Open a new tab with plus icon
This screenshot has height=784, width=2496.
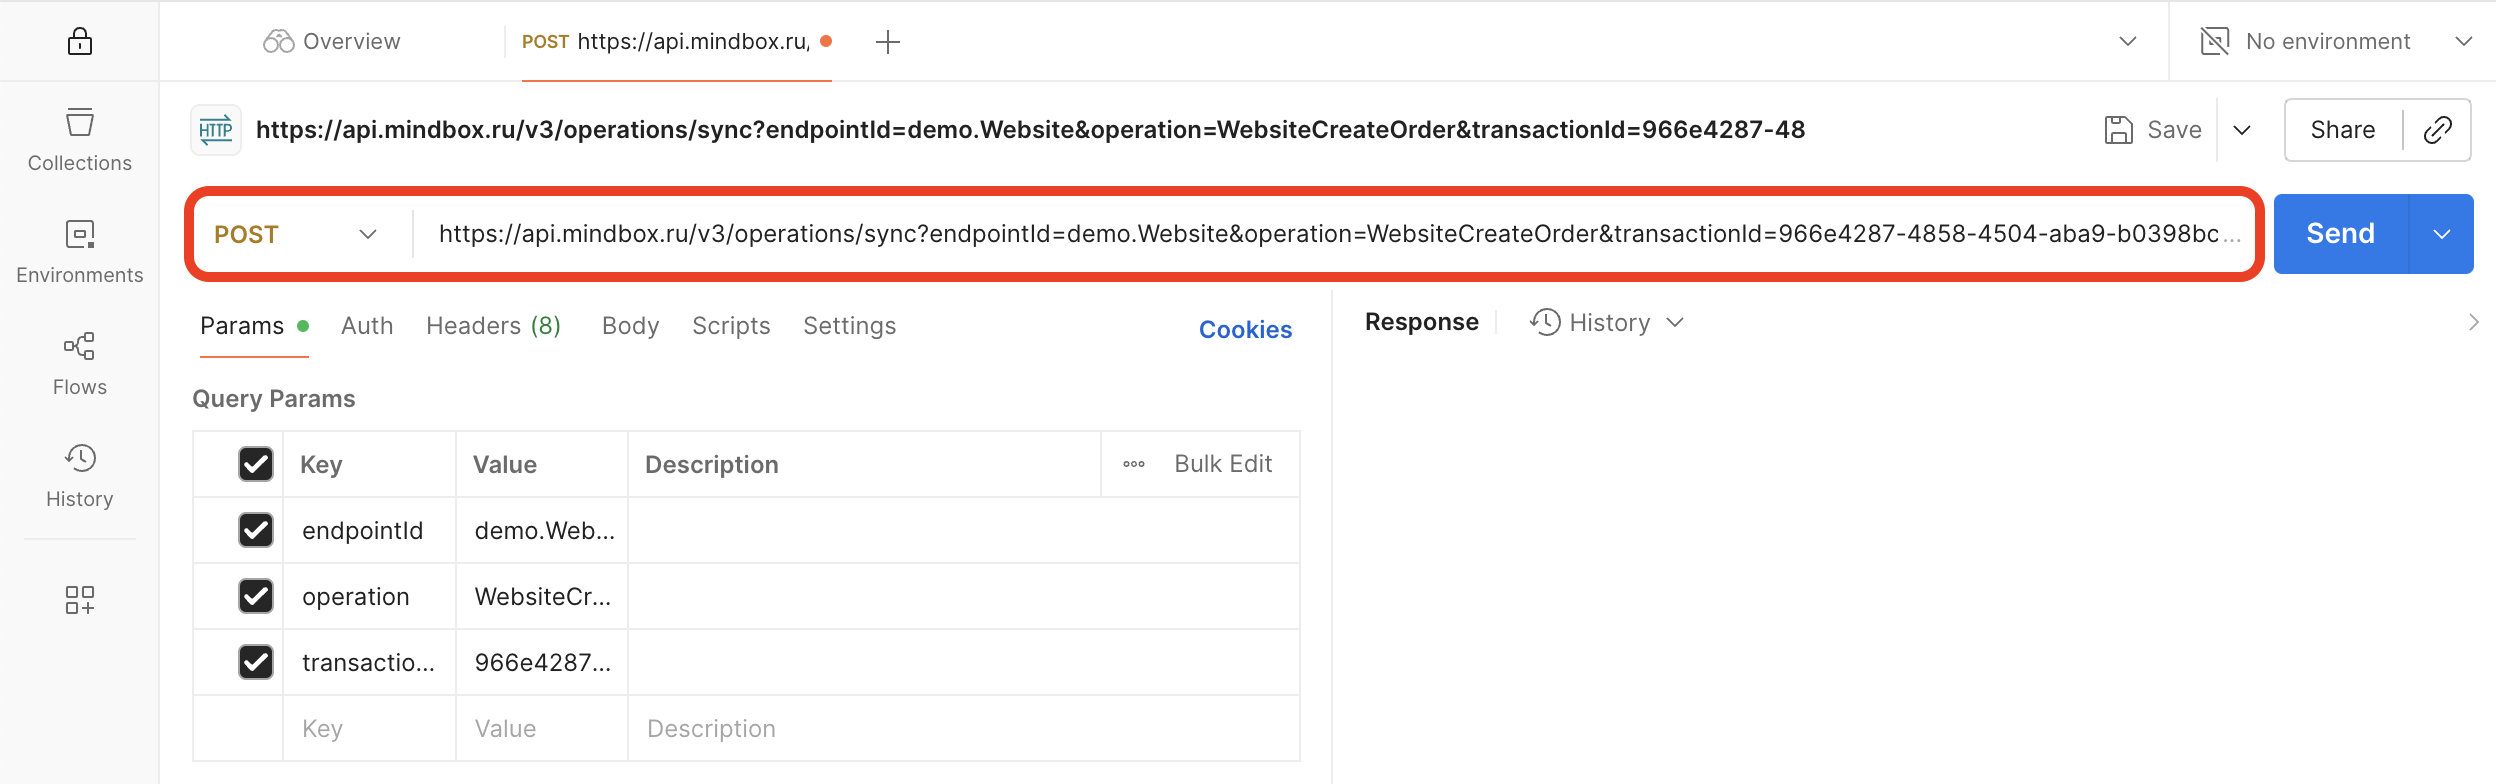point(888,42)
